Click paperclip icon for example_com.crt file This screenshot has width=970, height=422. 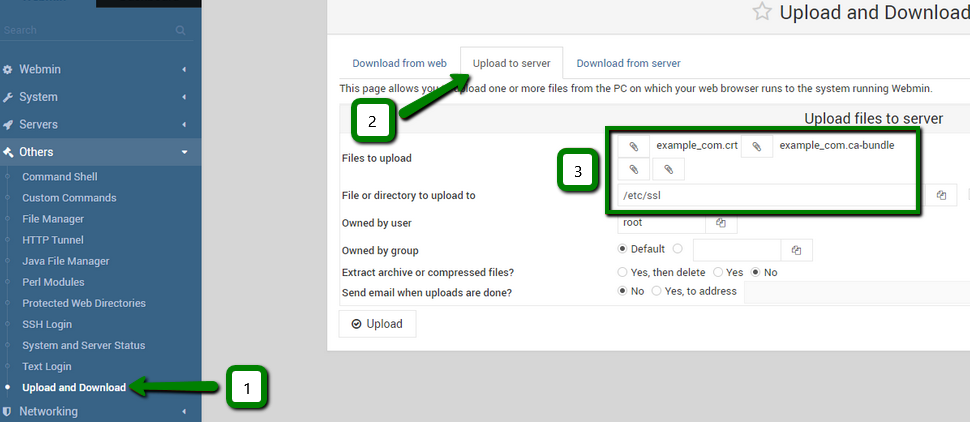tap(633, 146)
